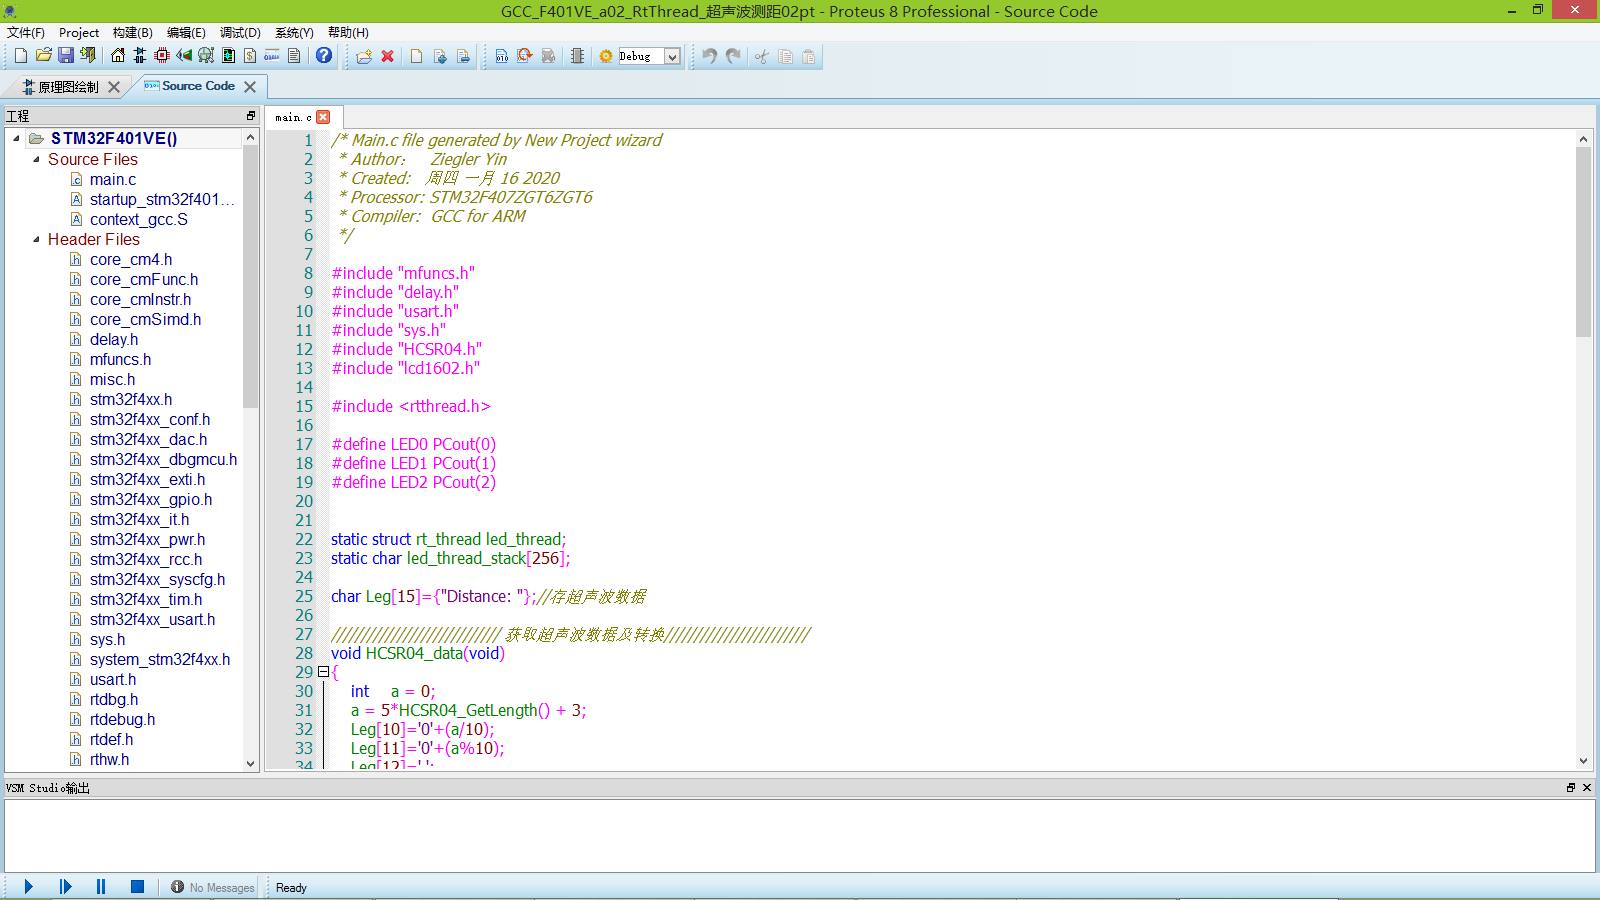Select delay.h header file
Screen dimensions: 1600x900
[113, 340]
